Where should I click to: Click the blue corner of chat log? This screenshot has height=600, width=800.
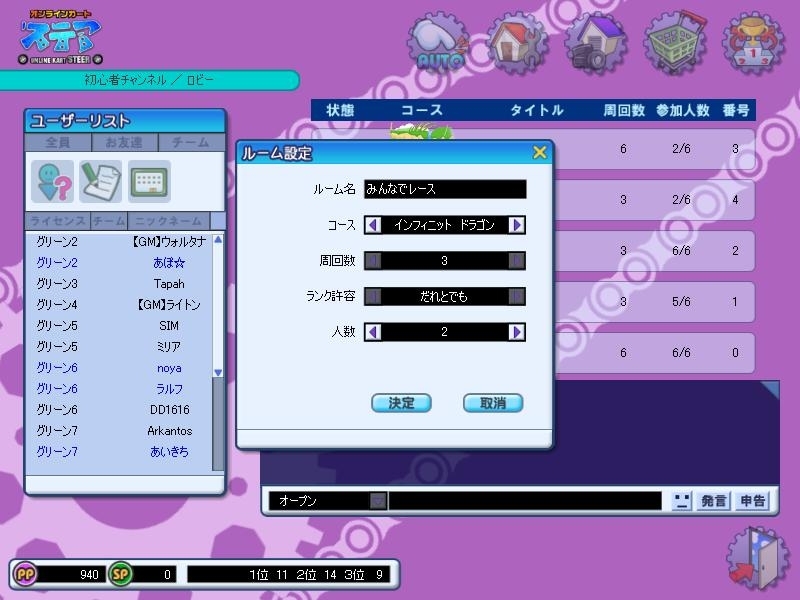tap(771, 389)
